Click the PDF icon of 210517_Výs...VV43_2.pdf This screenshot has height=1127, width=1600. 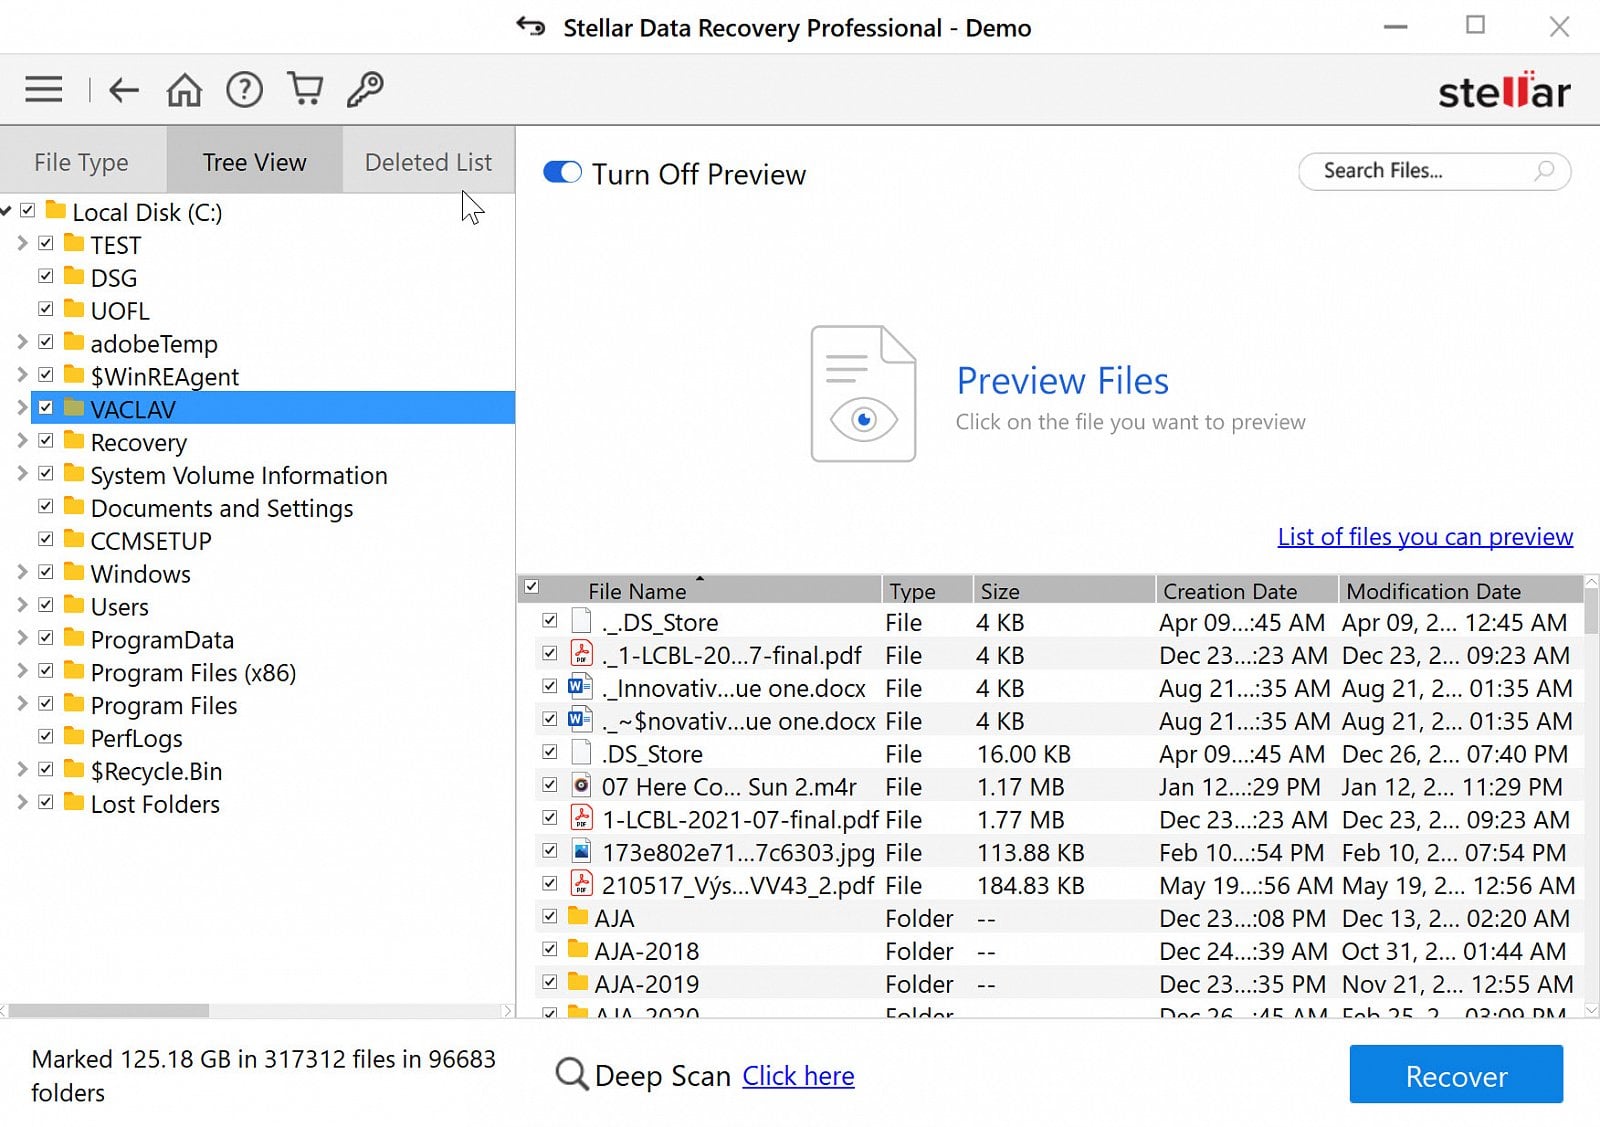pos(581,884)
